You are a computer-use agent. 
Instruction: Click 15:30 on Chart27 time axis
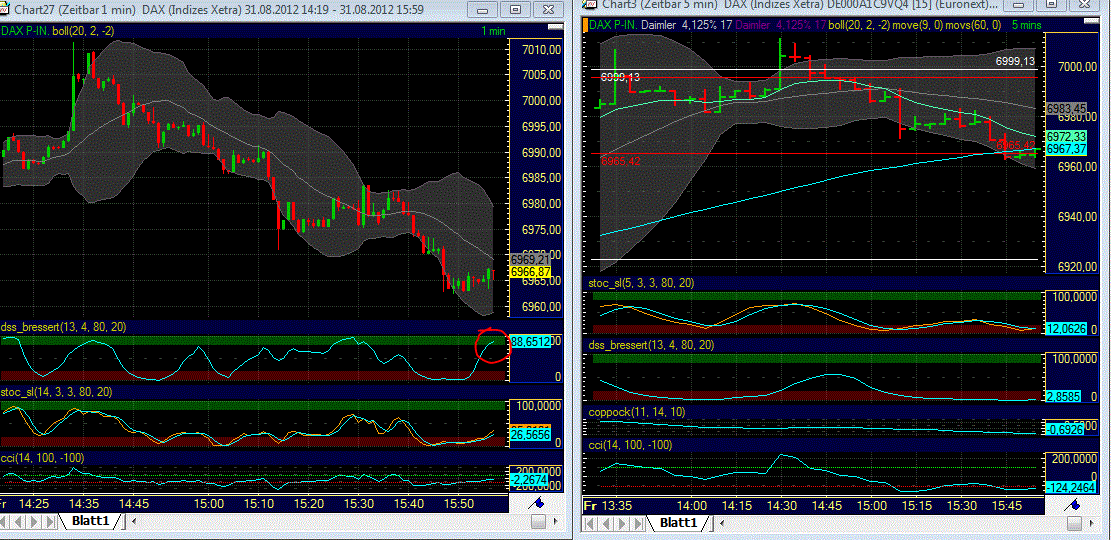[359, 503]
